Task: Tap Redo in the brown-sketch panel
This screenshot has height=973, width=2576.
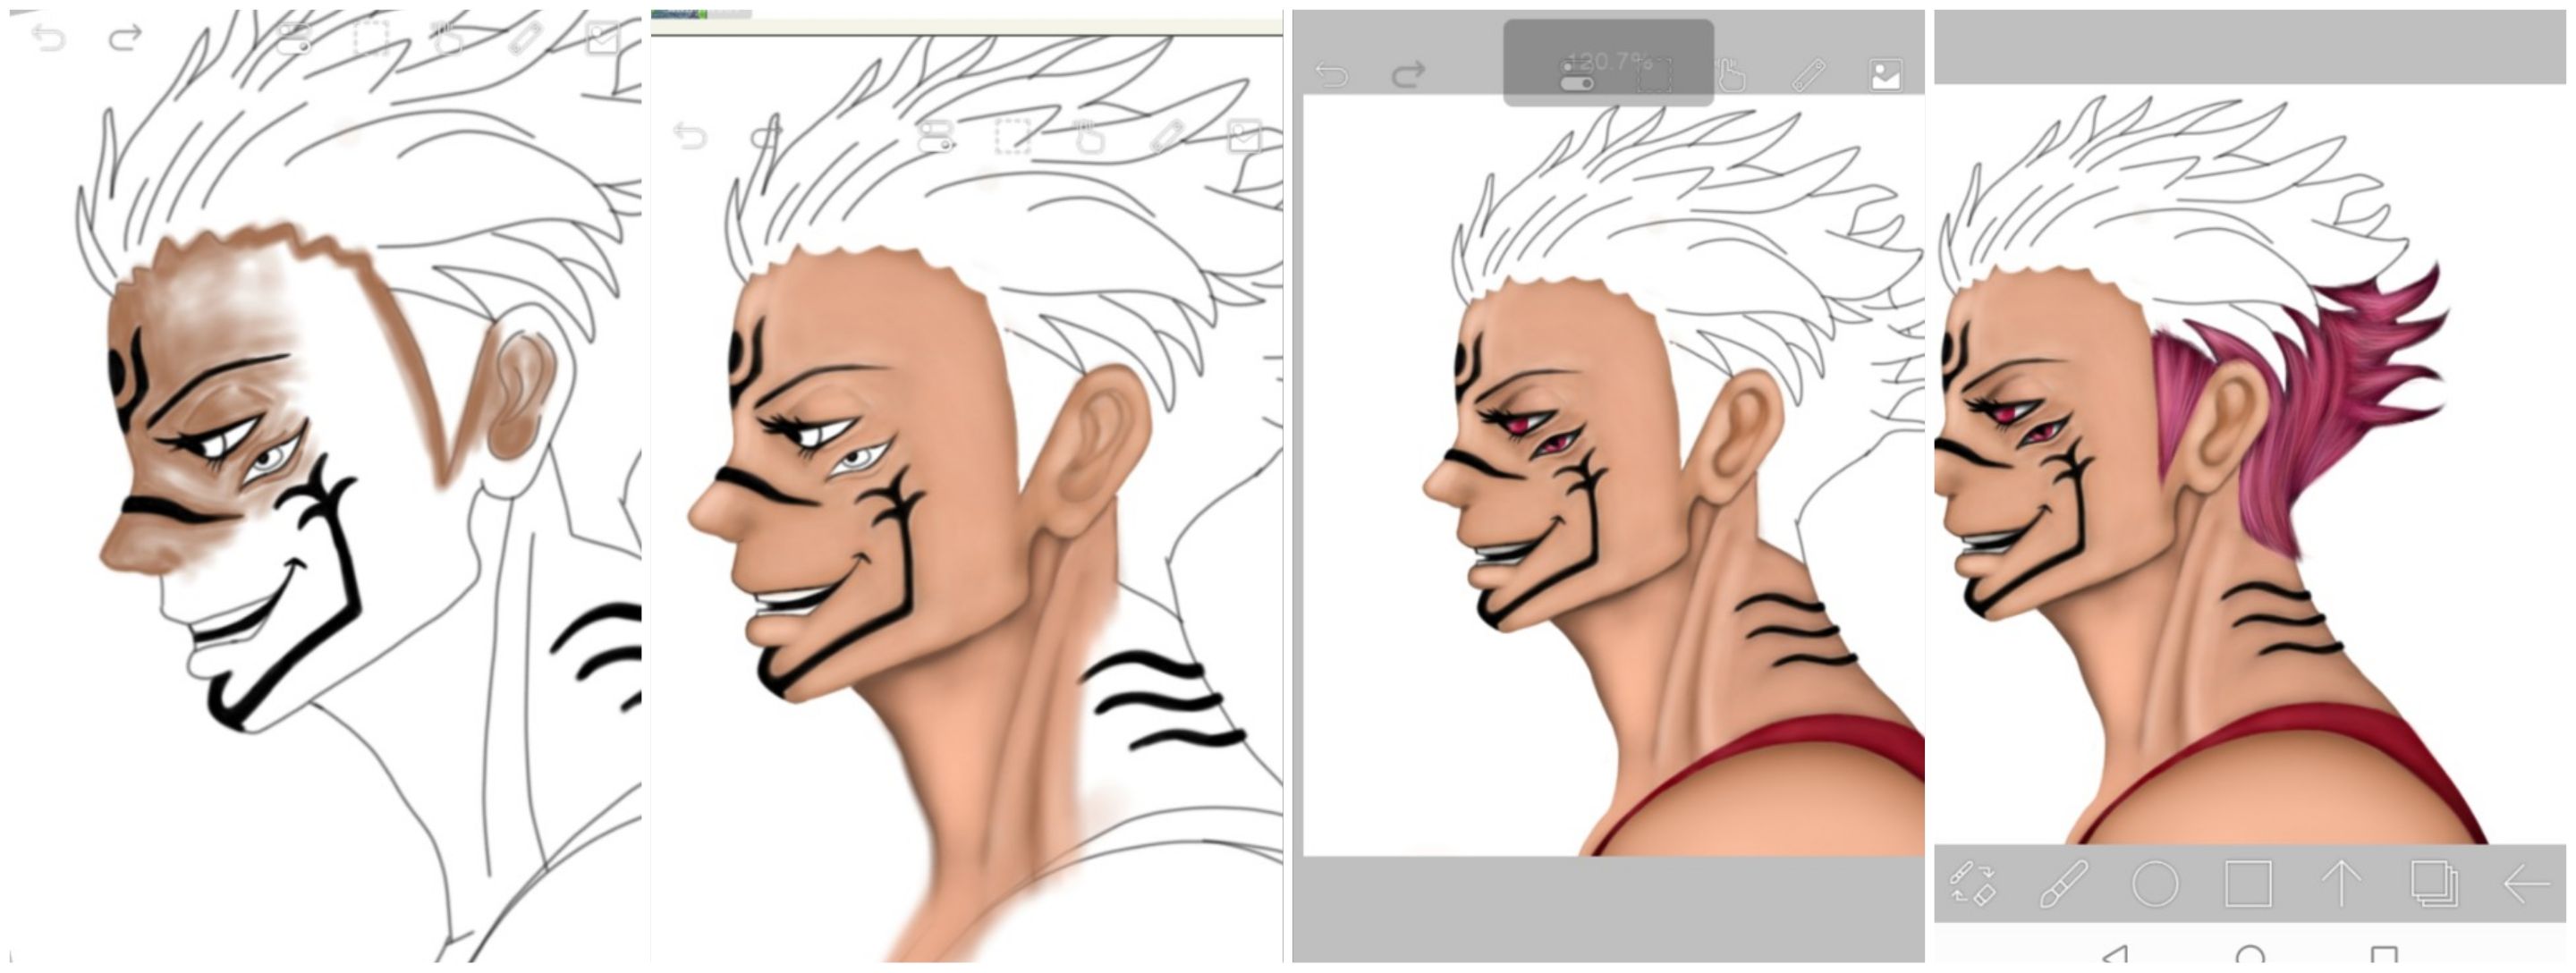Action: click(125, 38)
